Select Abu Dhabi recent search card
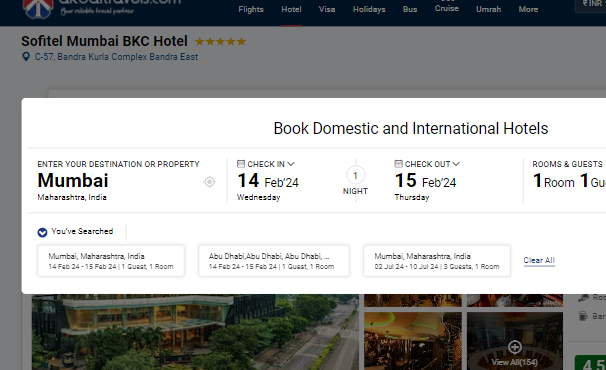 (x=274, y=261)
